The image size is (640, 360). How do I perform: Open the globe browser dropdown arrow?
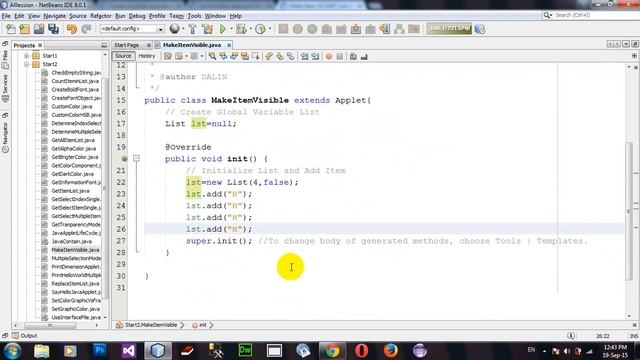click(x=182, y=29)
